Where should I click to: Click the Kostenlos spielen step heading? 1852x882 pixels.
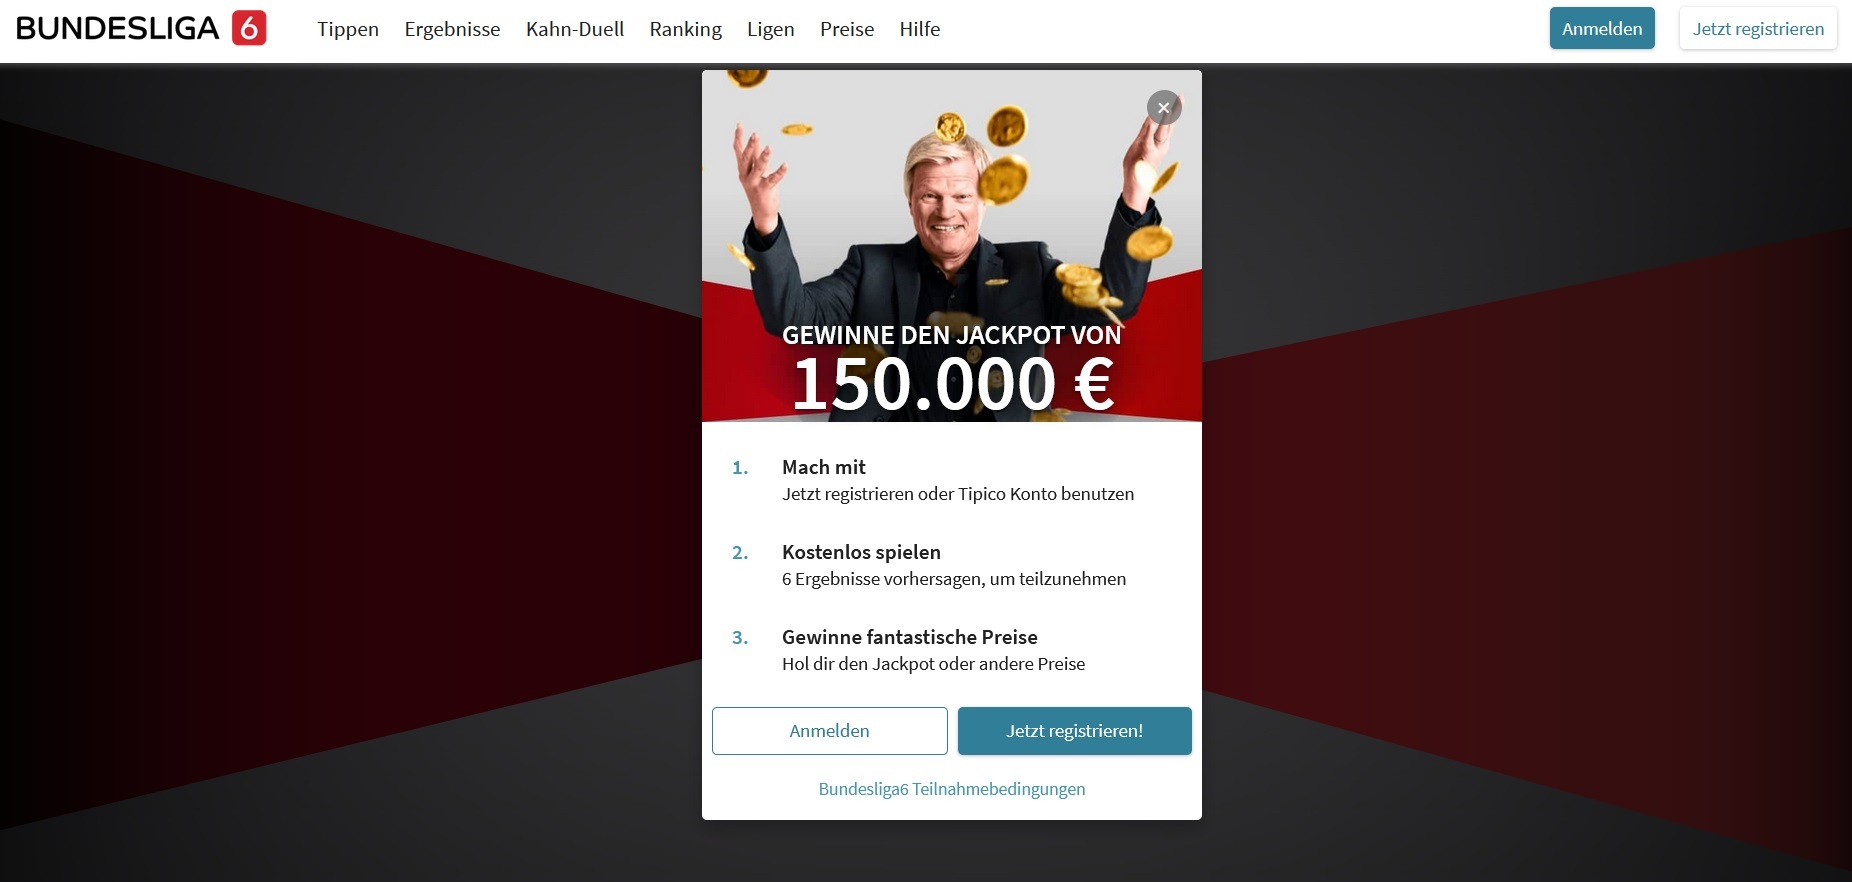pyautogui.click(x=861, y=552)
